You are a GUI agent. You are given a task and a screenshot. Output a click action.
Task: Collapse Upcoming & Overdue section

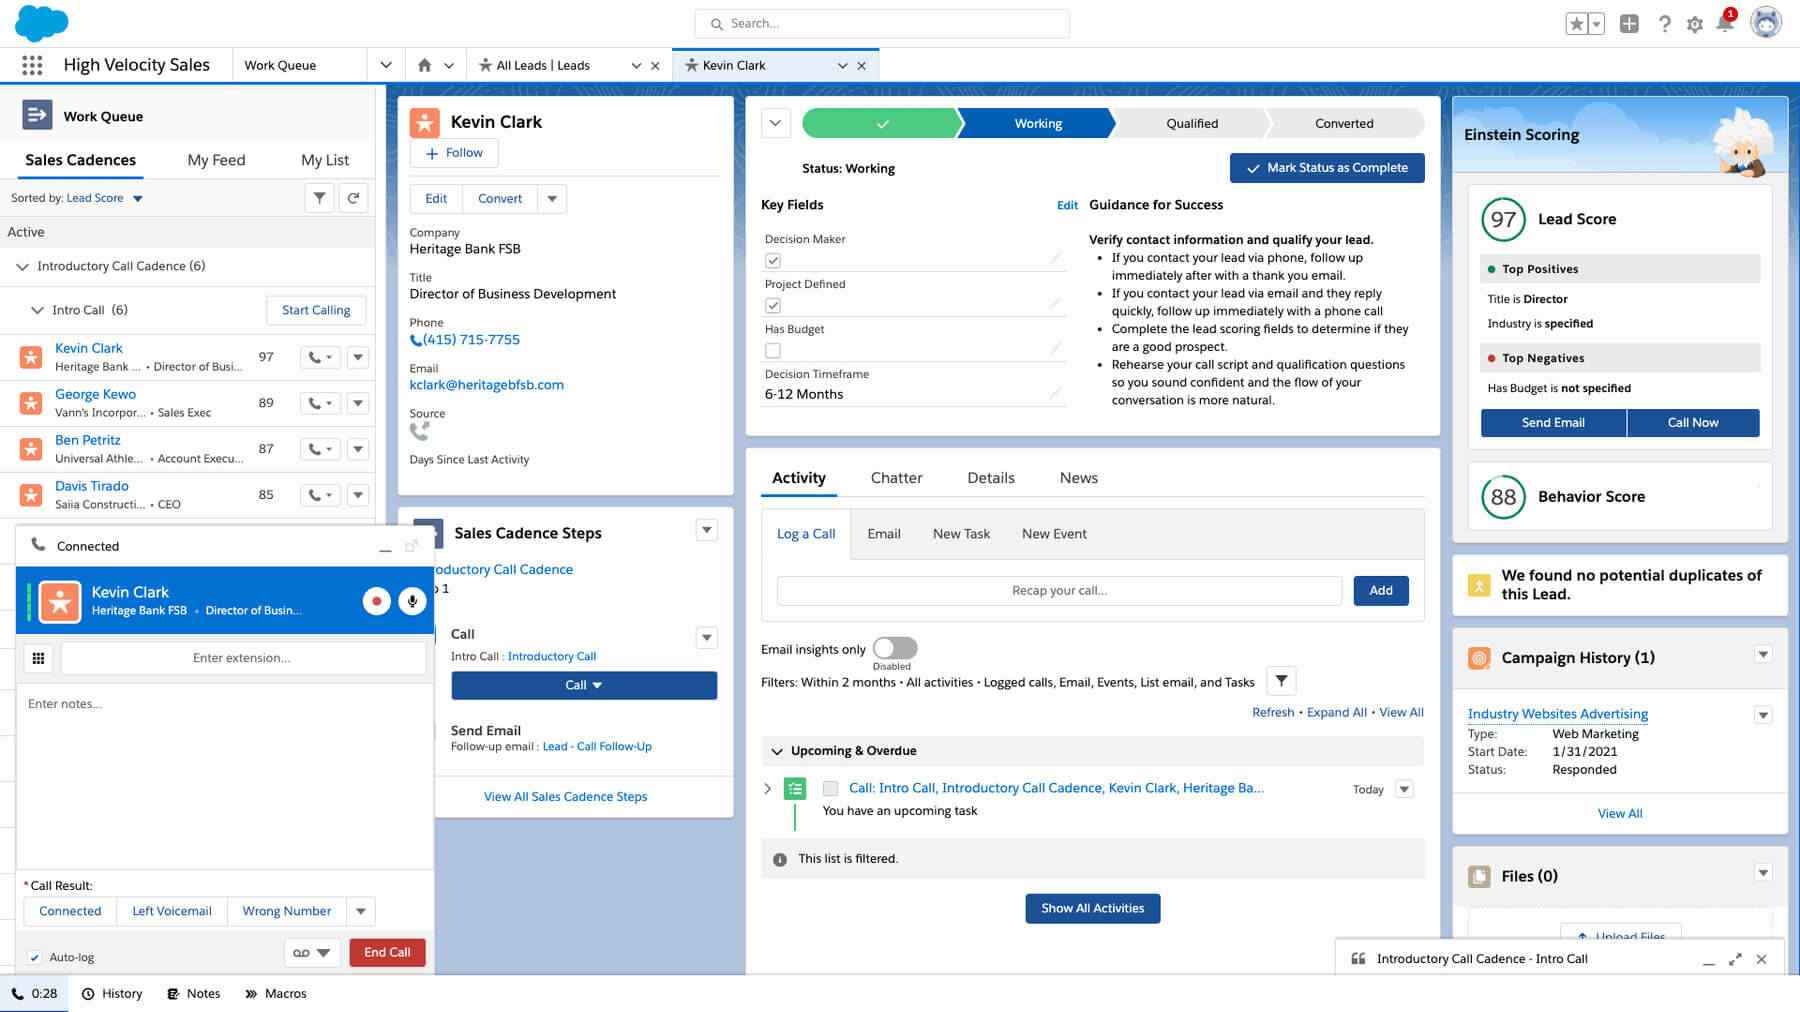776,751
